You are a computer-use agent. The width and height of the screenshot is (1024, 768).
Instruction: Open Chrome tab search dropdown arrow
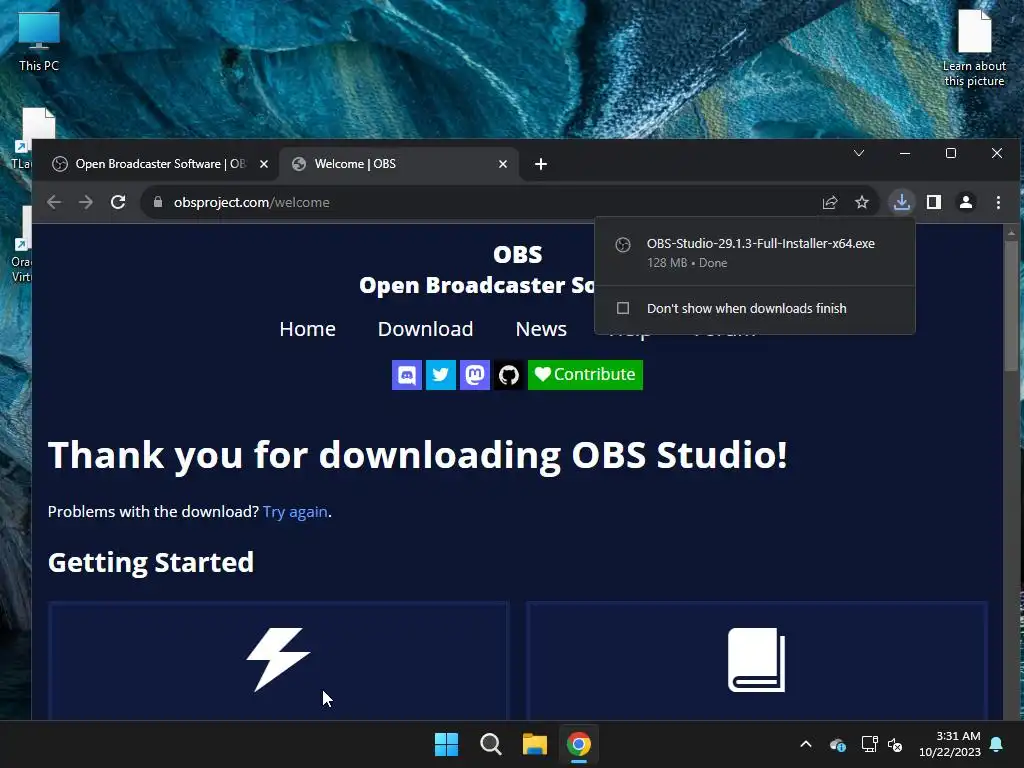coord(859,153)
